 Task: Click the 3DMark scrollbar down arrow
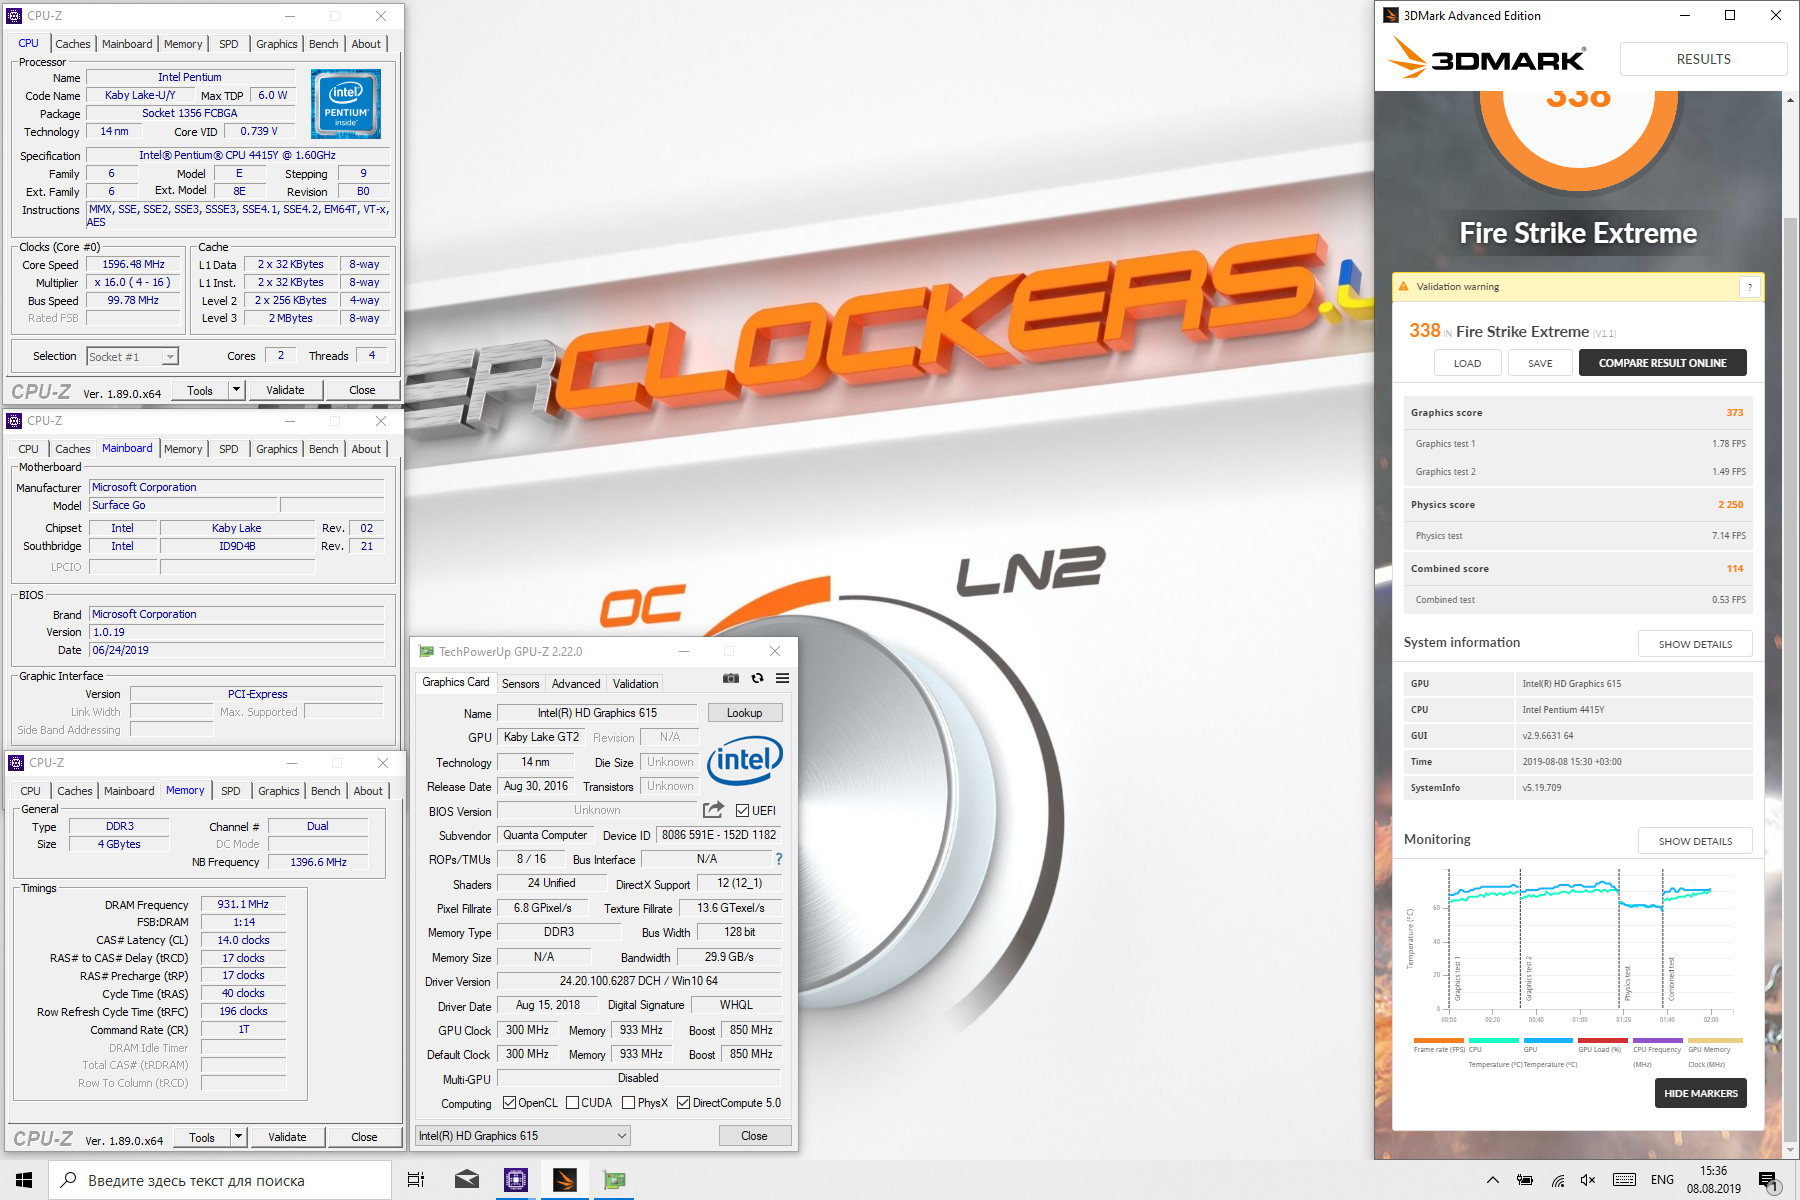pos(1790,1150)
